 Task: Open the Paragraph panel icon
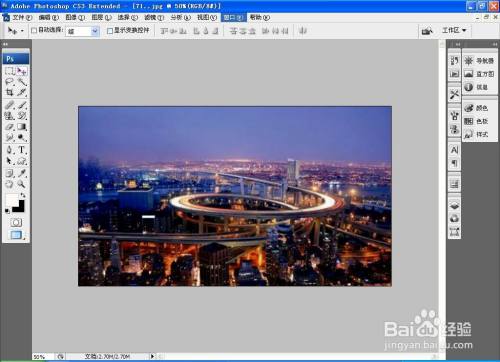[x=454, y=163]
